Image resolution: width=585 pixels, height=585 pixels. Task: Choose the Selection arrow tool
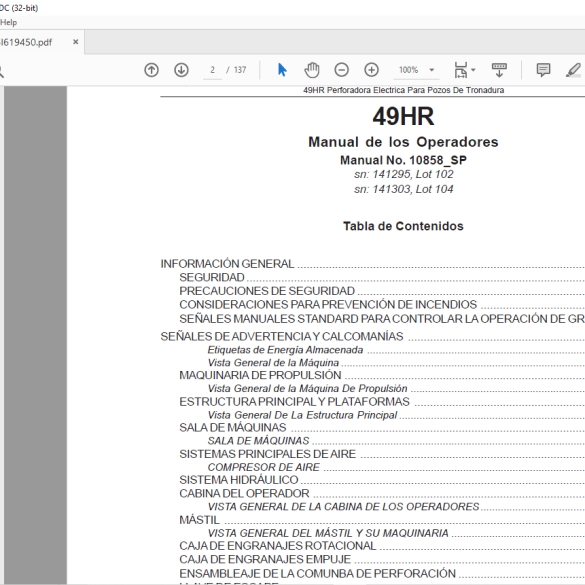(282, 70)
